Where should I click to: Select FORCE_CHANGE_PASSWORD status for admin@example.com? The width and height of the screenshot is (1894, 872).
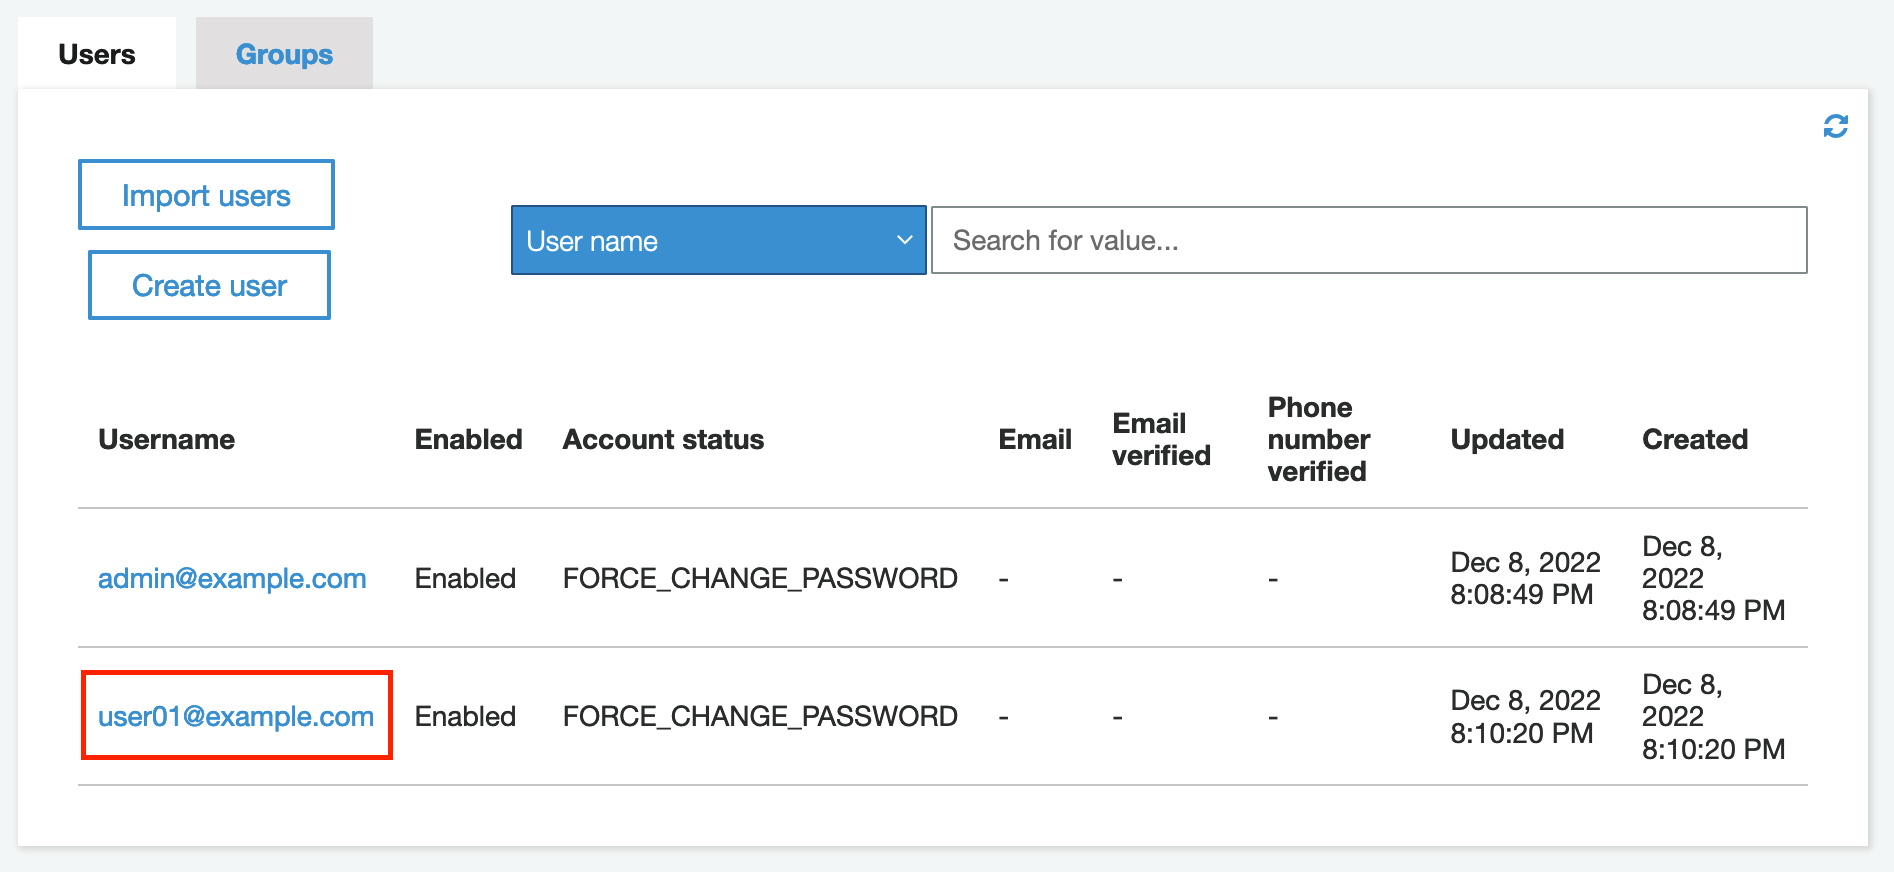(760, 578)
